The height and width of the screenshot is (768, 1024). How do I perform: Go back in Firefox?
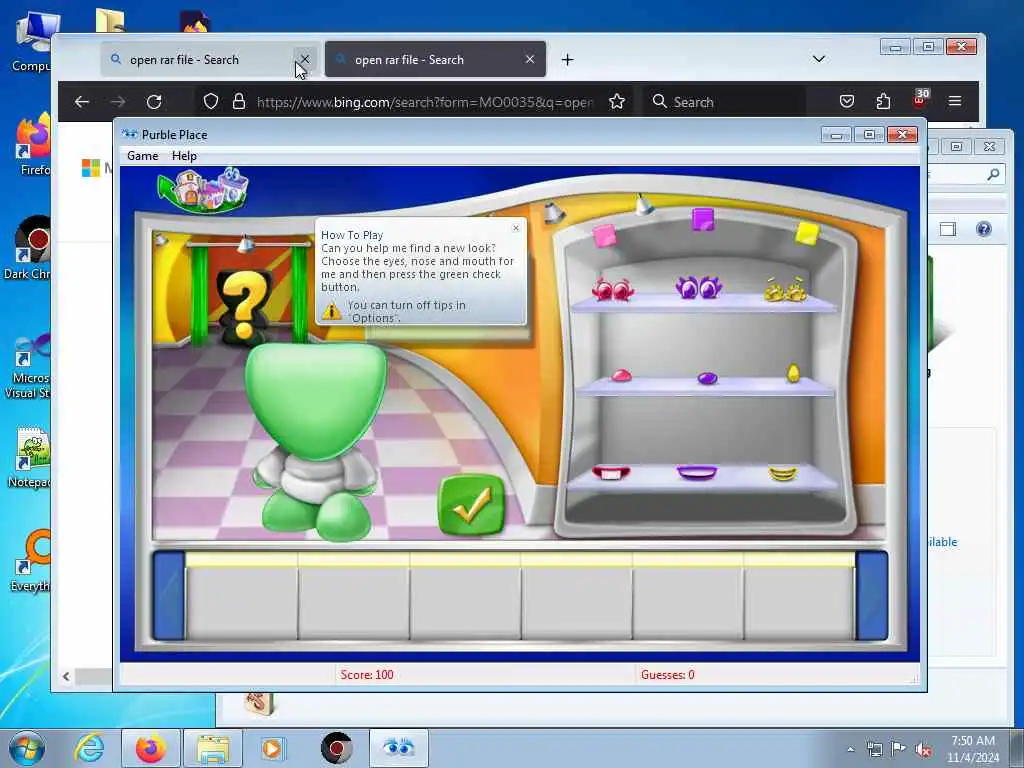click(x=82, y=101)
